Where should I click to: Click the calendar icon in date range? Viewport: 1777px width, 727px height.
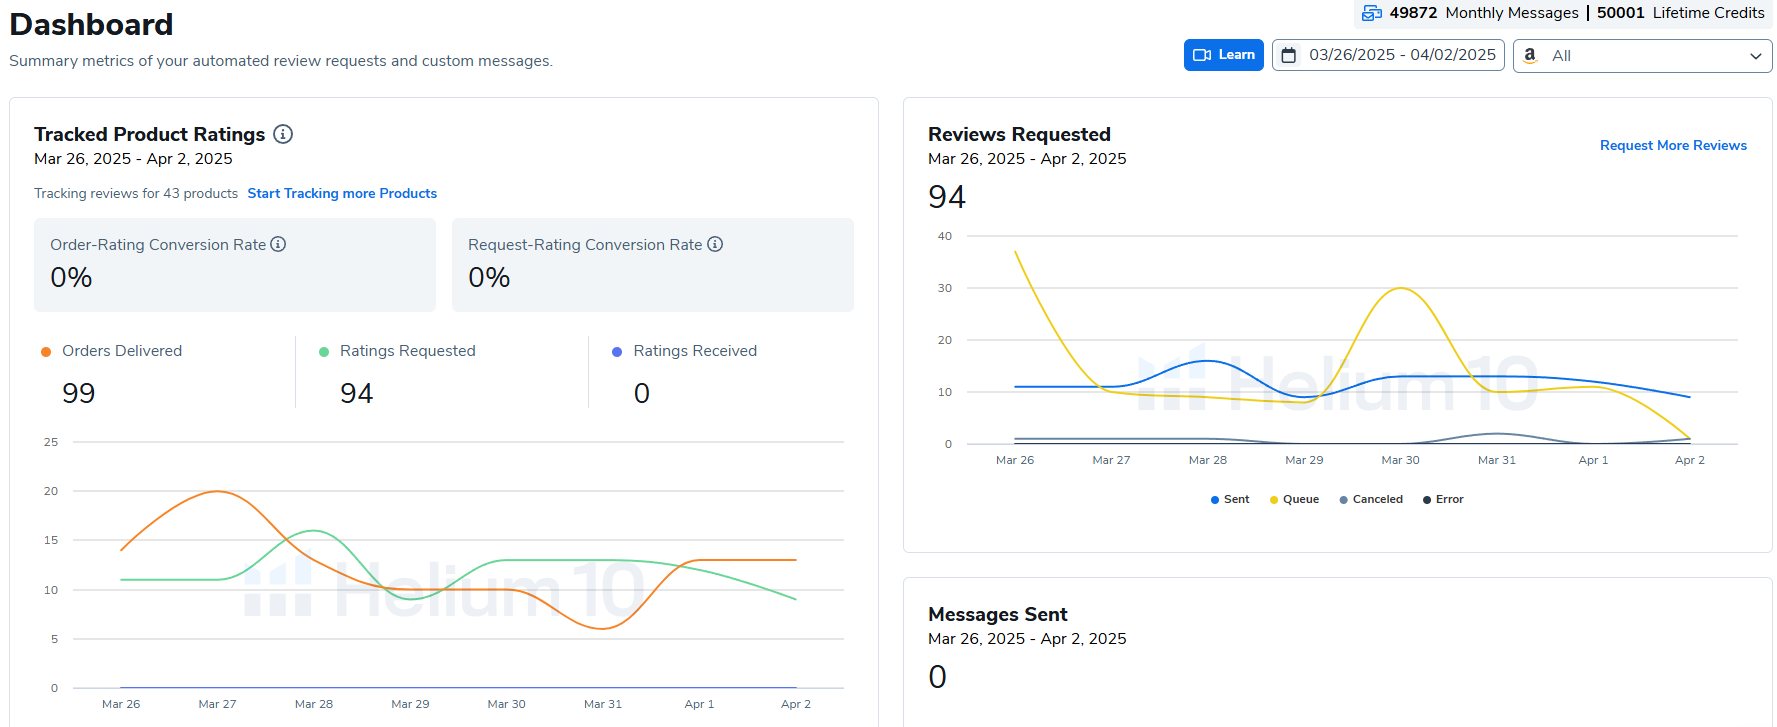[1289, 55]
